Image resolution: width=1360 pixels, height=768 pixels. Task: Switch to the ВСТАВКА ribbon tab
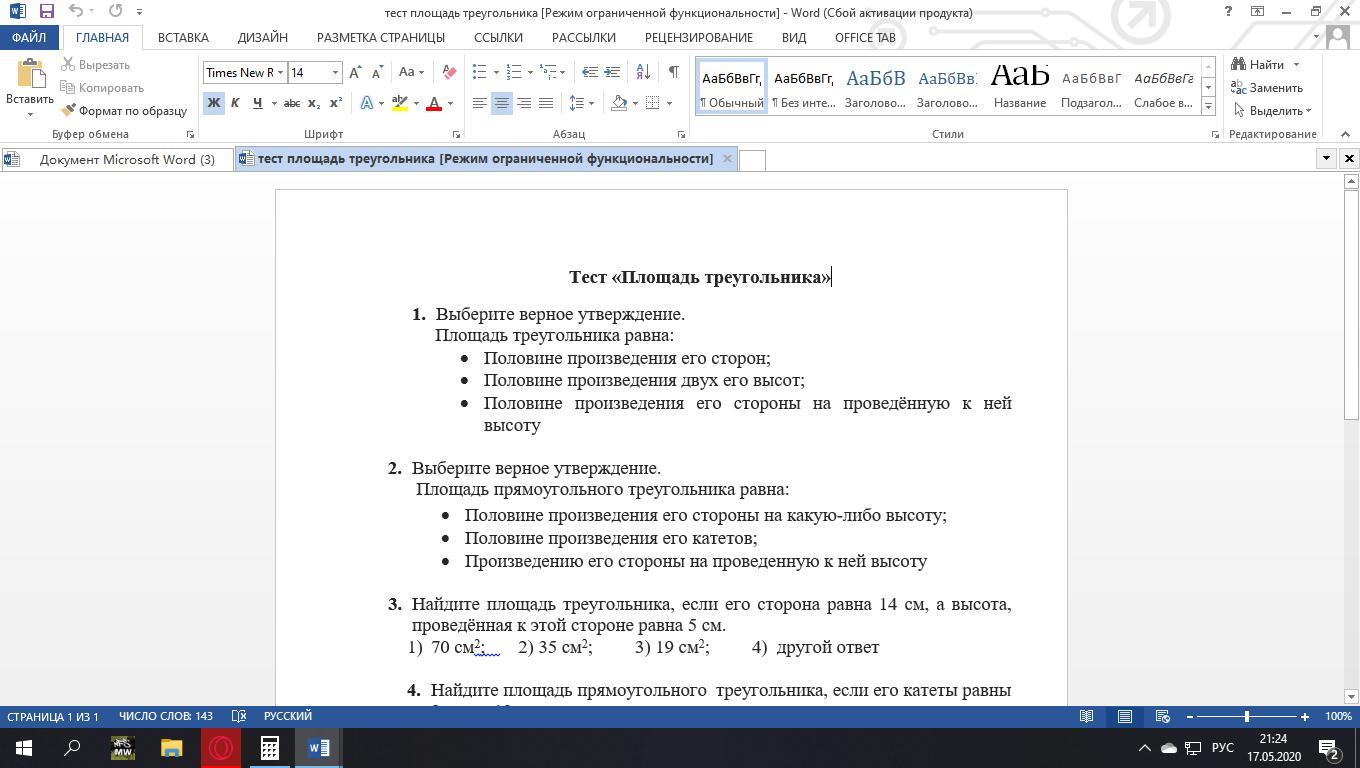183,37
